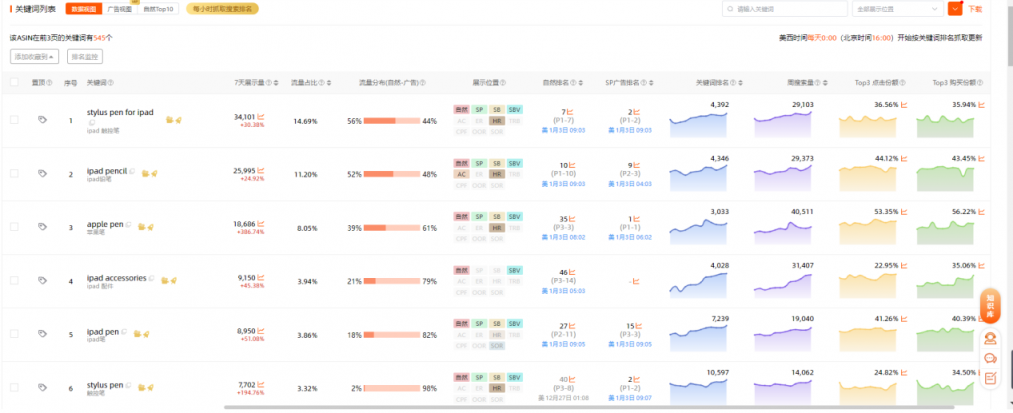Screen dimensions: 1013x413
Task: Open the orange download dropdown arrow button
Action: pyautogui.click(x=955, y=8)
